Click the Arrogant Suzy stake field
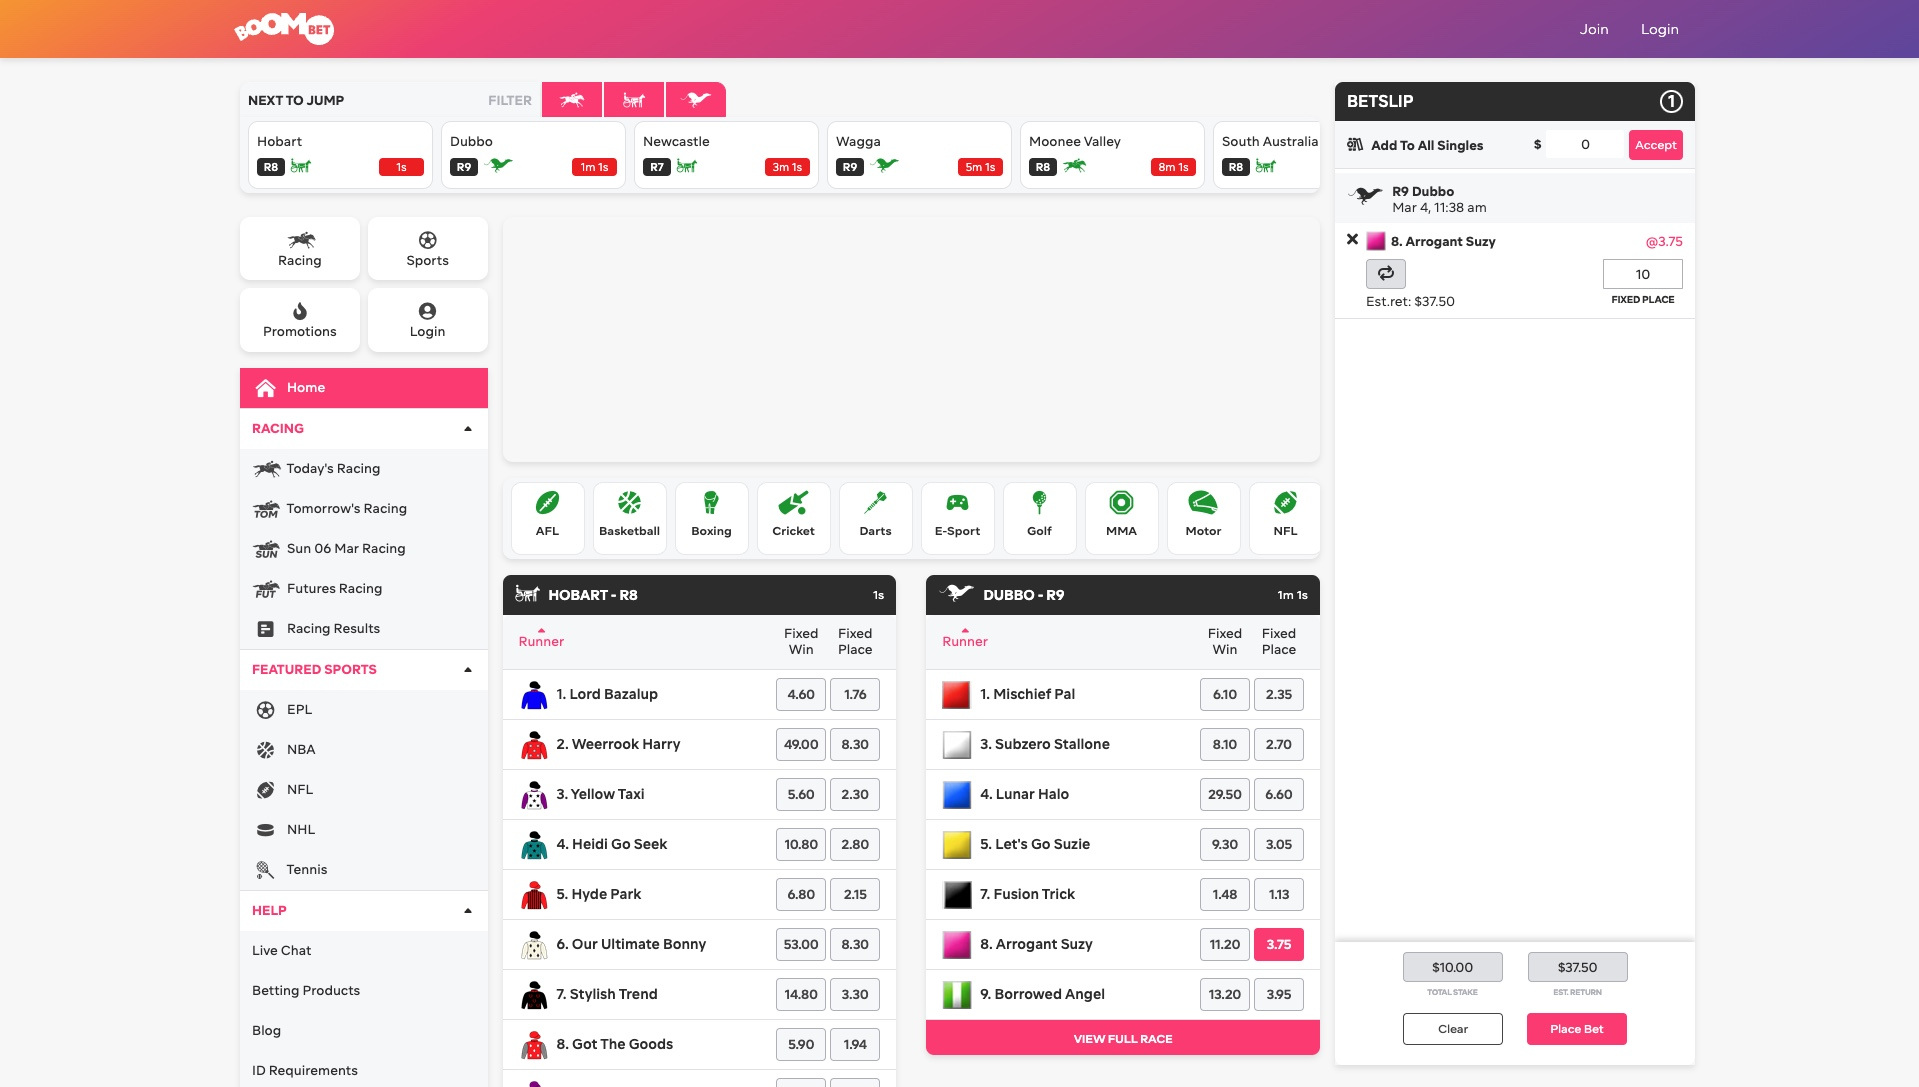The height and width of the screenshot is (1087, 1919). [x=1642, y=274]
